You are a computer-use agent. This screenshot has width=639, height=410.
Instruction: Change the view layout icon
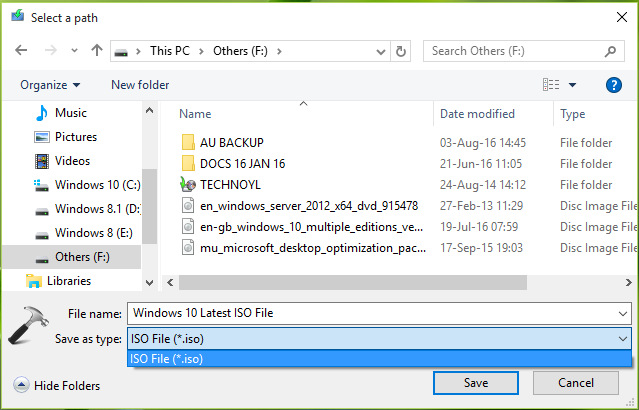point(551,85)
